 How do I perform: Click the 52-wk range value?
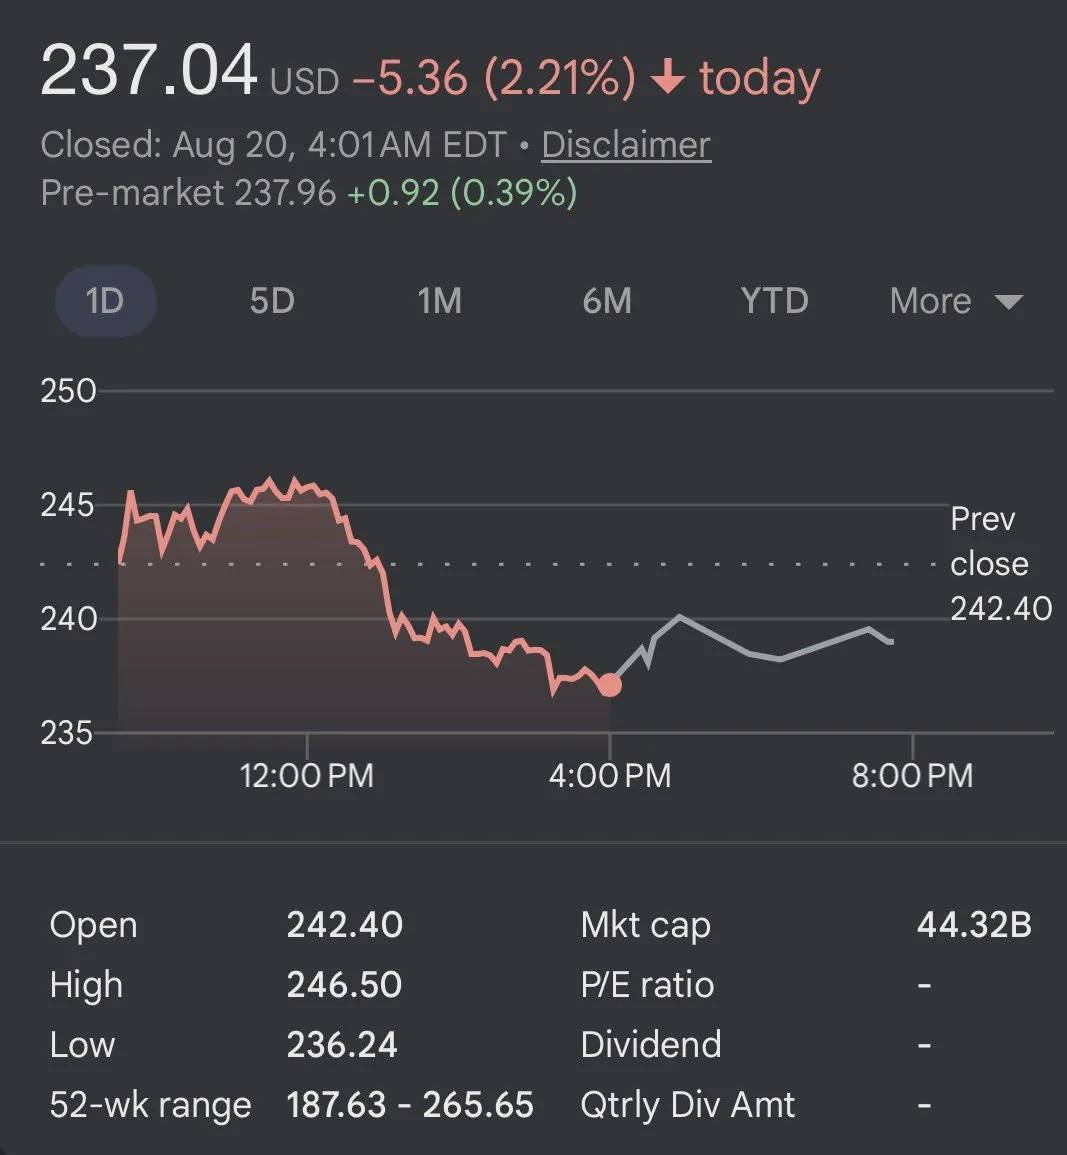[x=410, y=1105]
